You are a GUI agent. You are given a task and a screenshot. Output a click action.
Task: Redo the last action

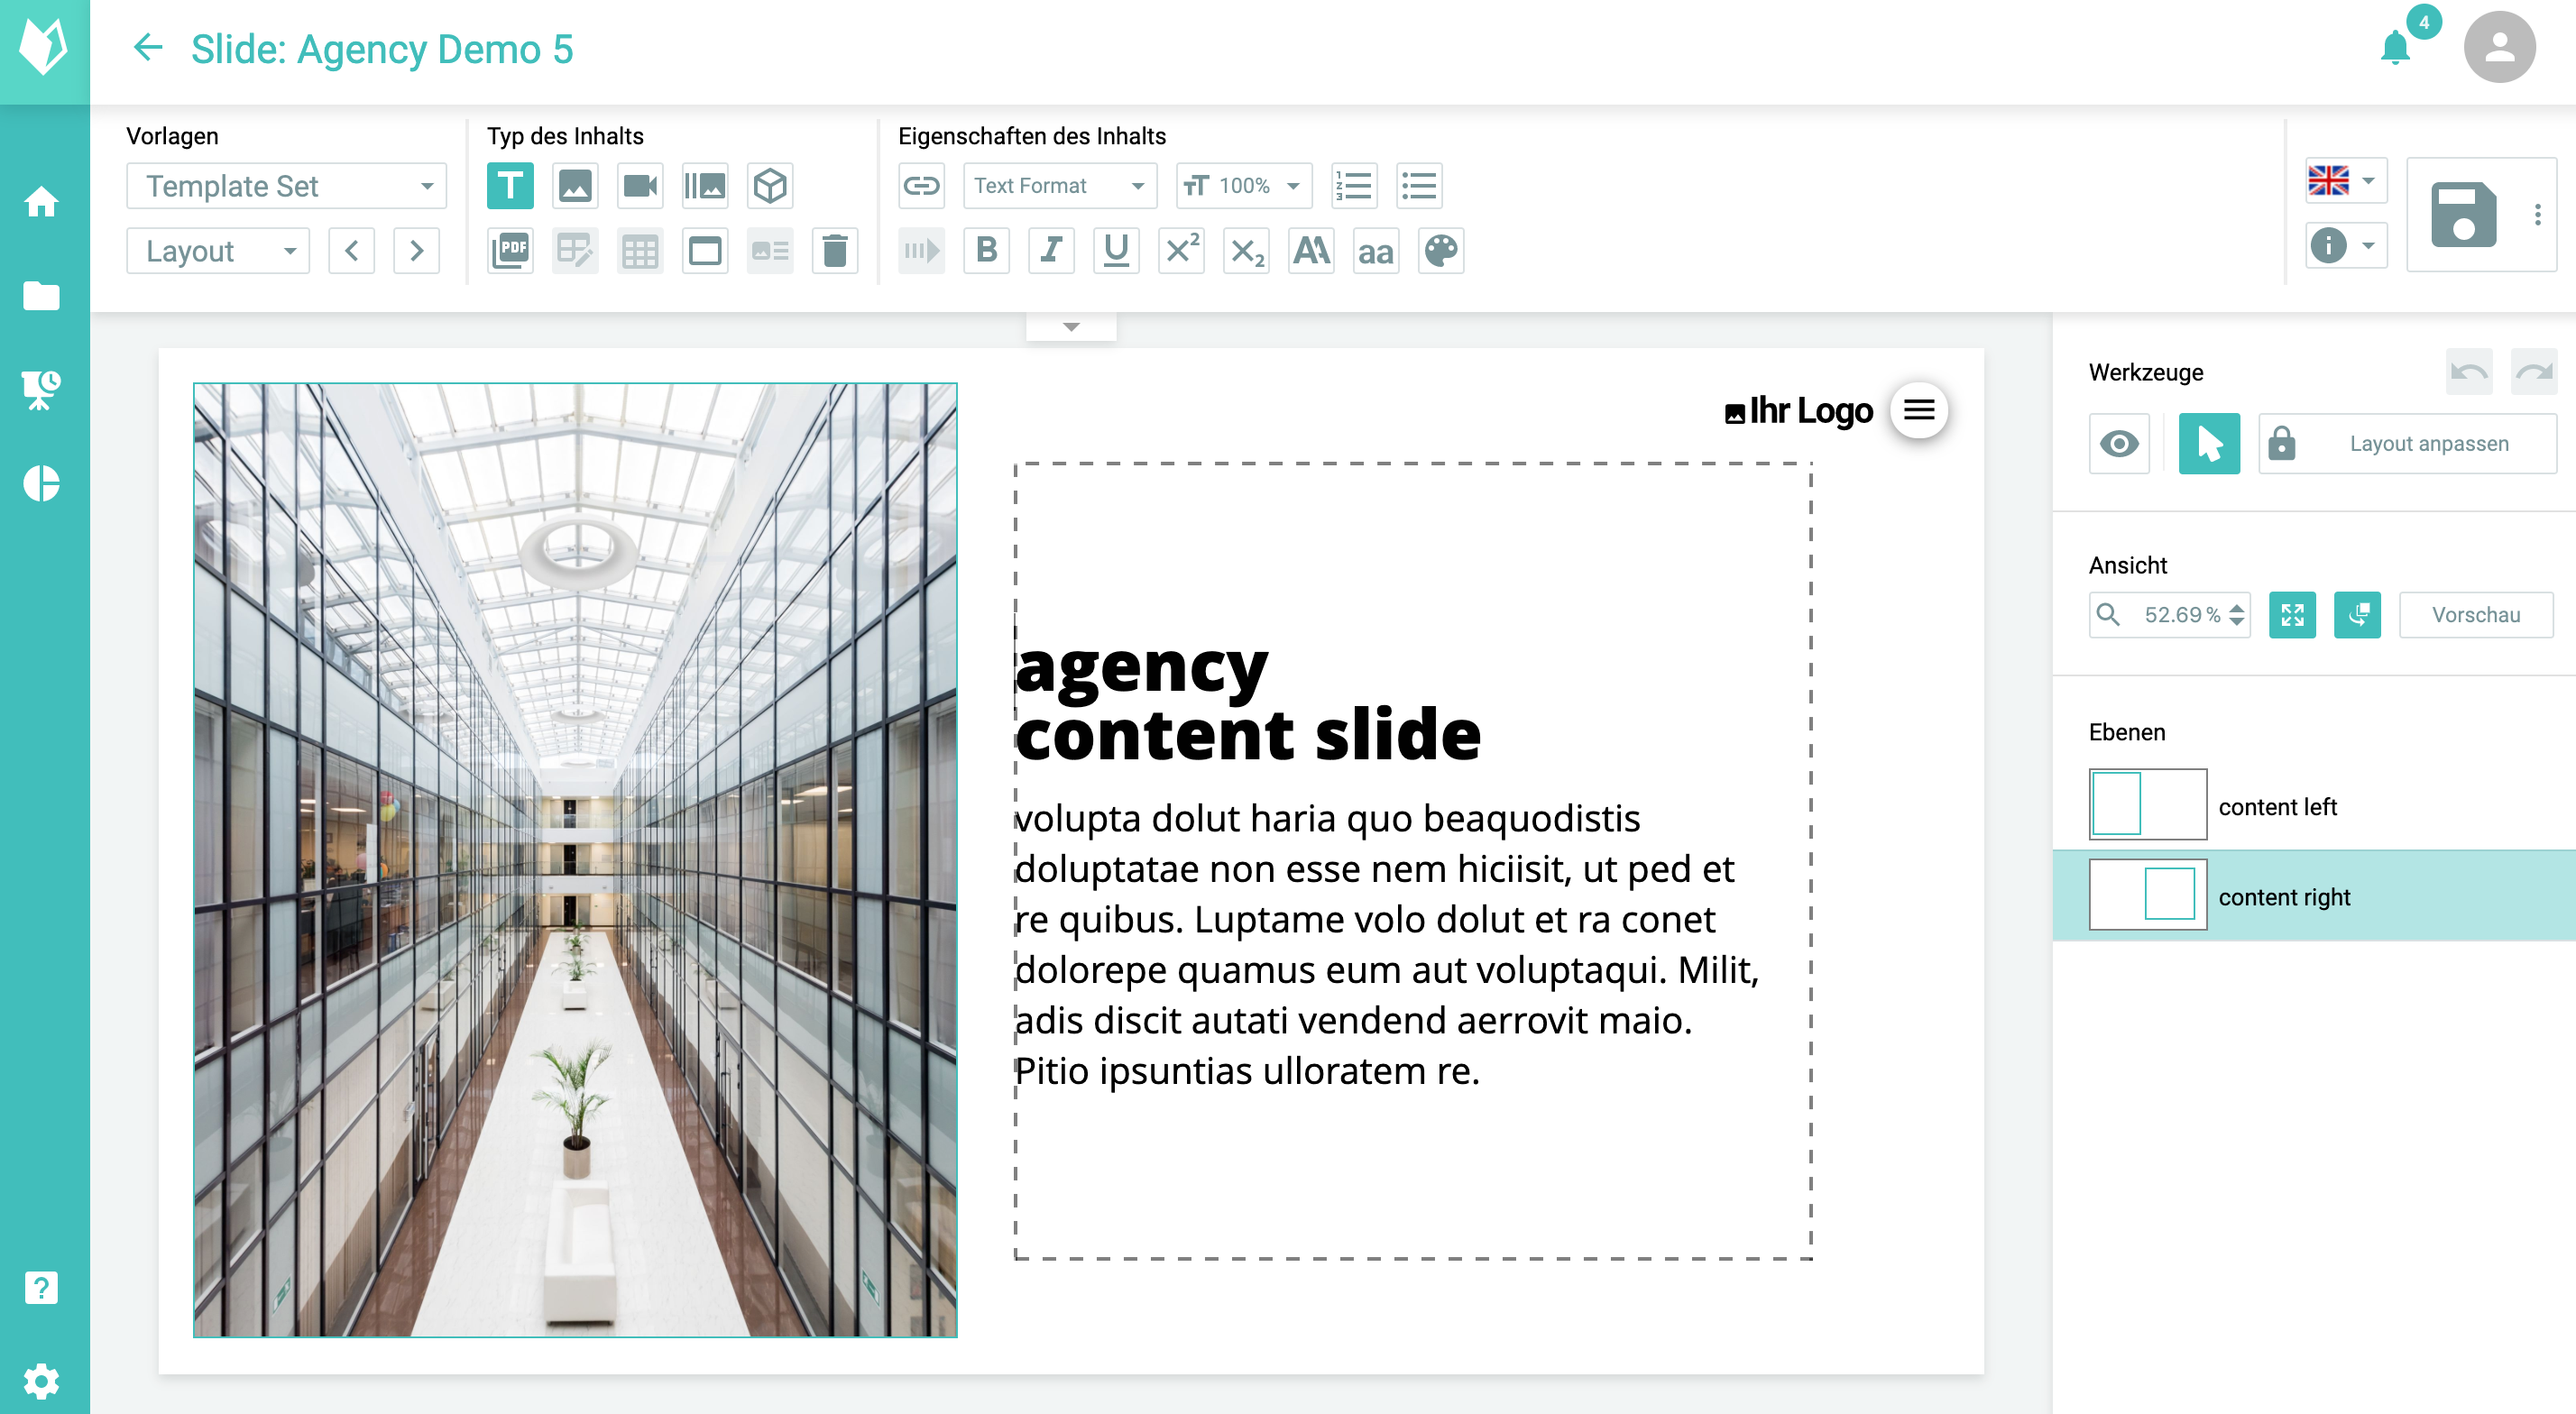tap(2534, 372)
